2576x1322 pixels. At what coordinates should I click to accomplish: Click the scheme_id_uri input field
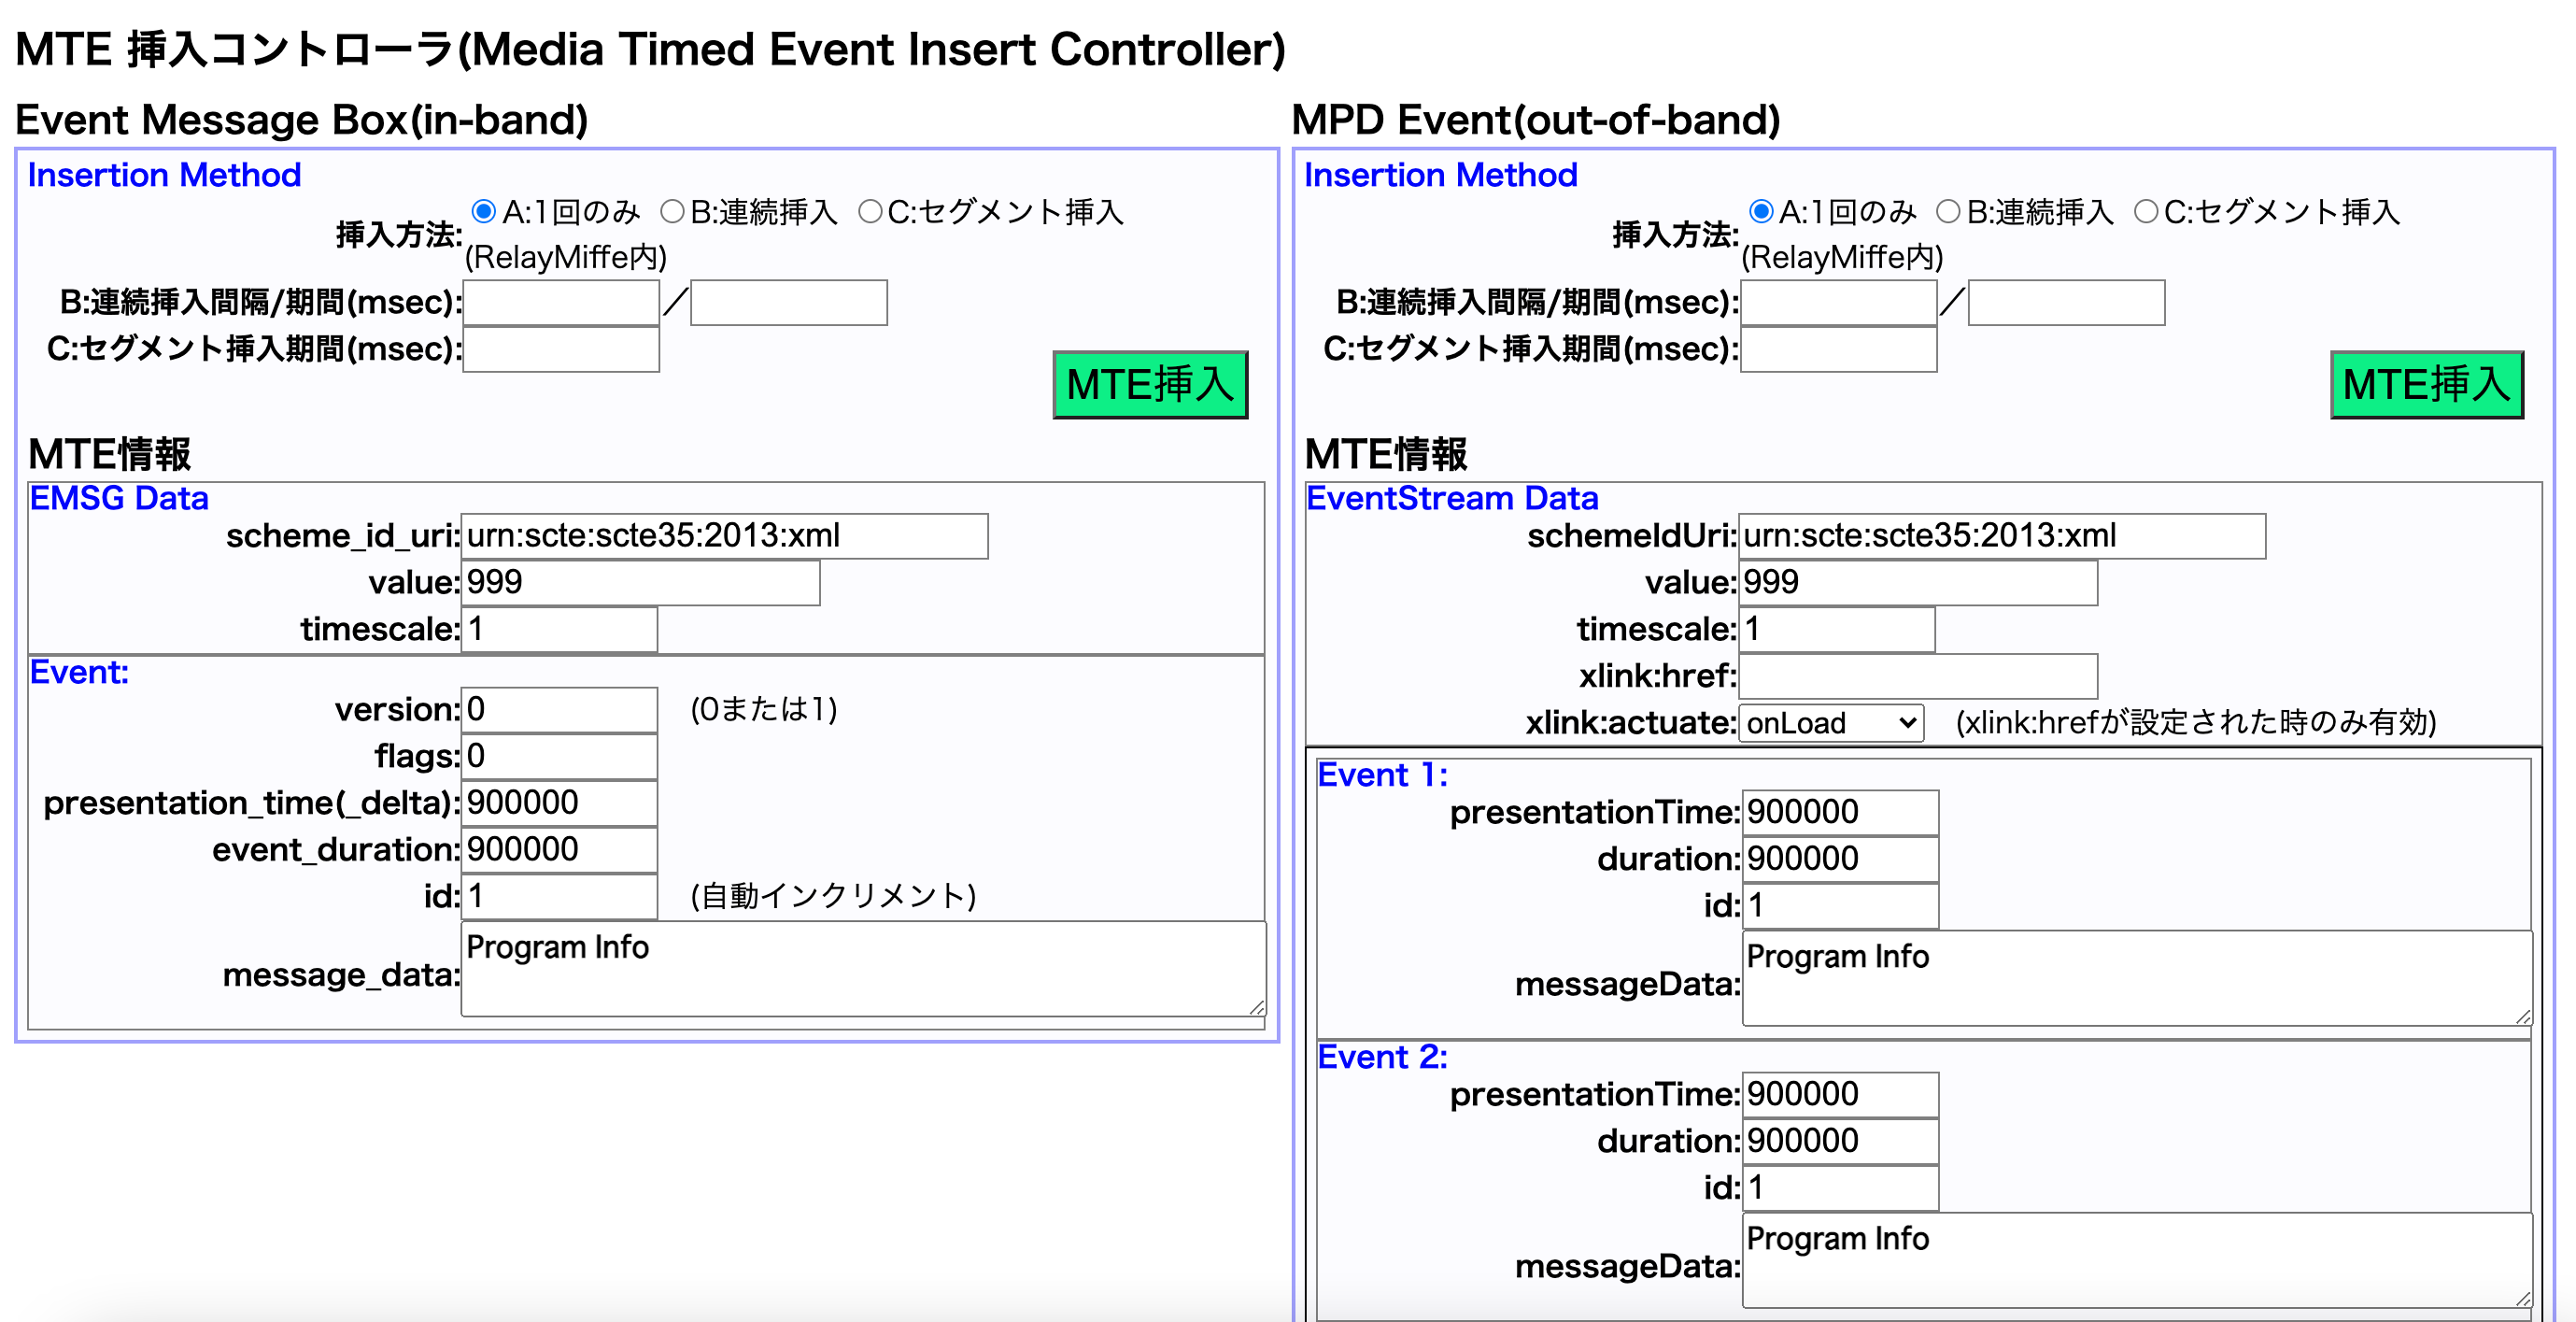point(724,536)
